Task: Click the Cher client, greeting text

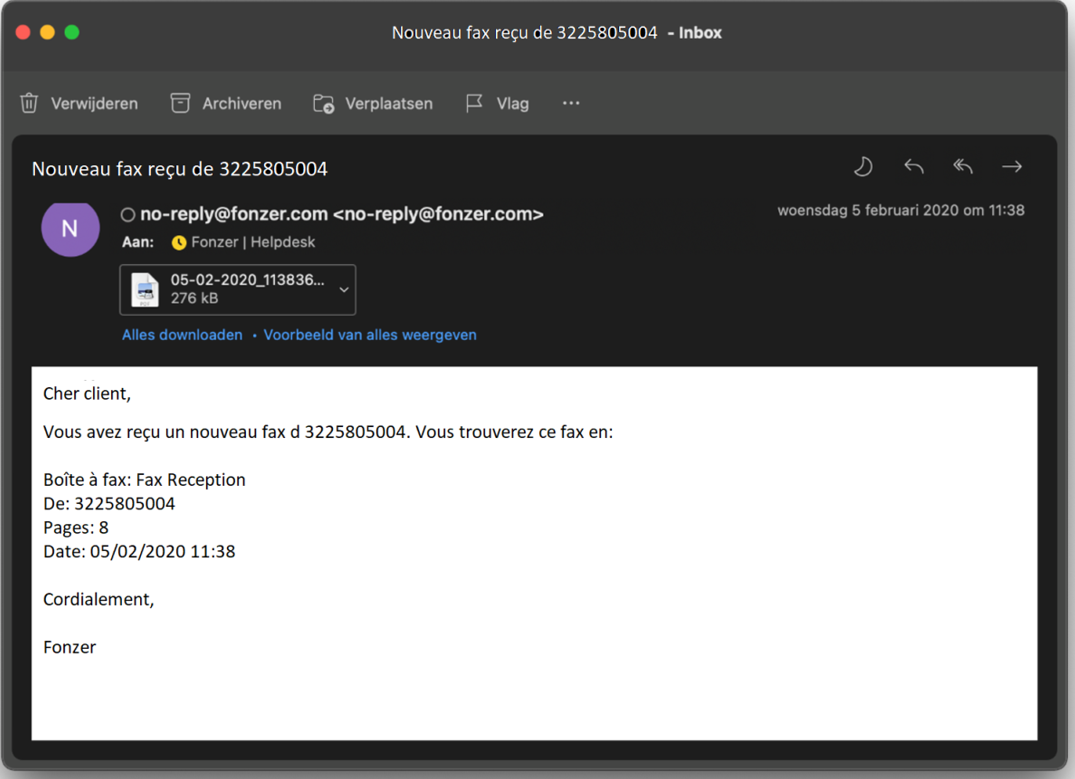Action: [87, 394]
